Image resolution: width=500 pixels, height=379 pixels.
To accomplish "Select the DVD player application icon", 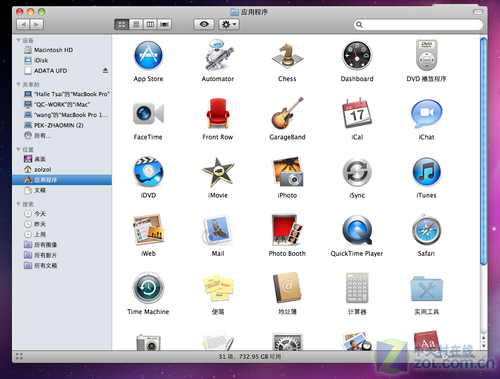I will click(426, 55).
